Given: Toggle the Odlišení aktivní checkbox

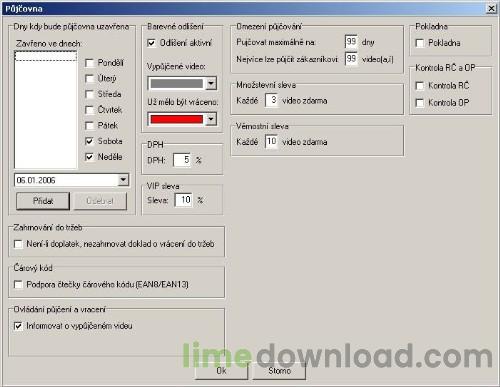Looking at the screenshot, I should tap(151, 43).
